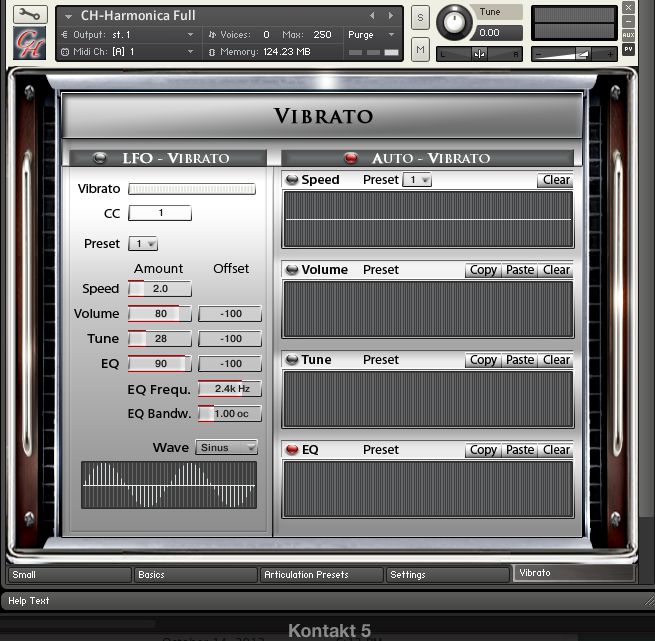Select previous instrument with left arrow

click(372, 16)
